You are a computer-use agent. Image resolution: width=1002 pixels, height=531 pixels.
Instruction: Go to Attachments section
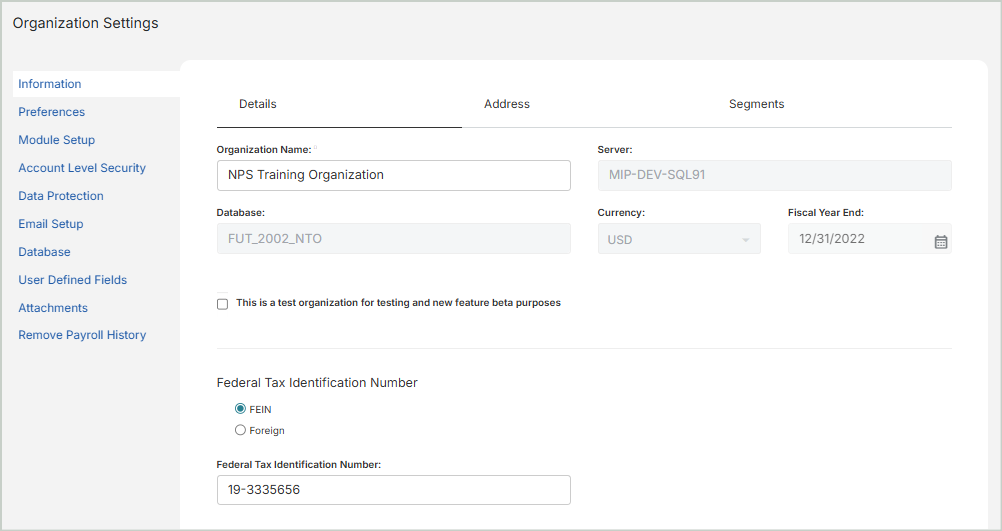[53, 308]
